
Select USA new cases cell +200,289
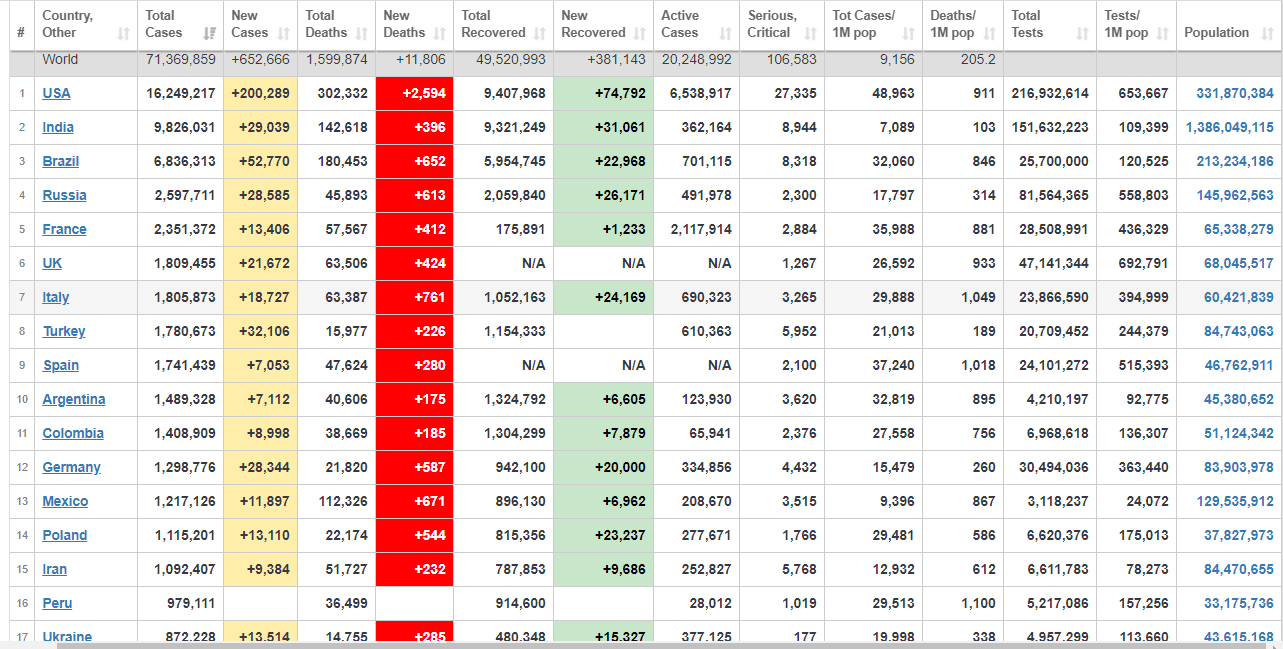click(x=259, y=93)
